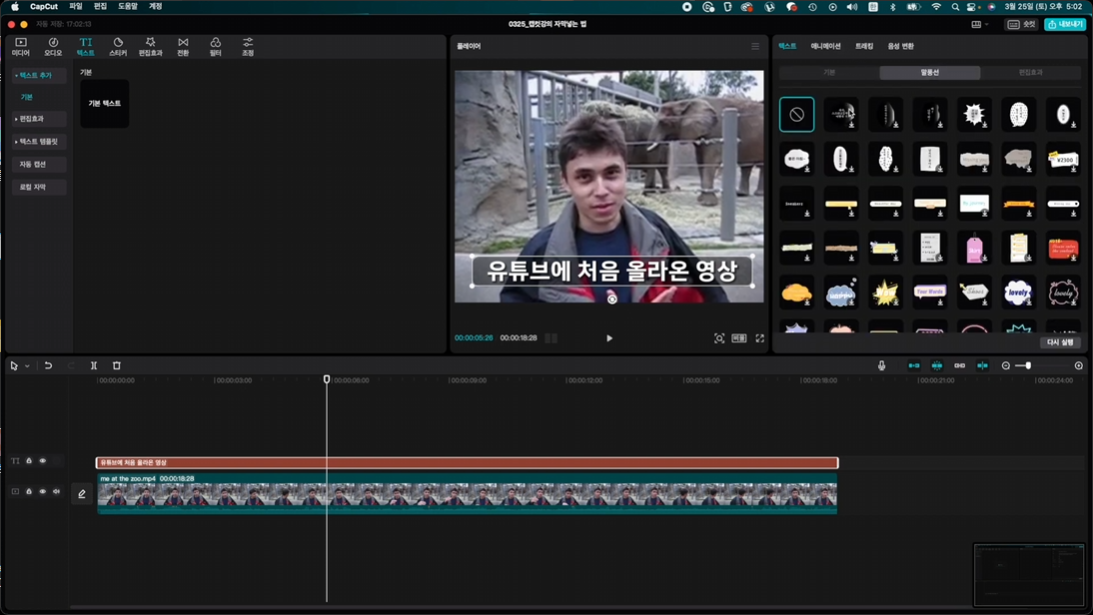
Task: Expand the 텍스트 템플릿 section
Action: pos(38,142)
